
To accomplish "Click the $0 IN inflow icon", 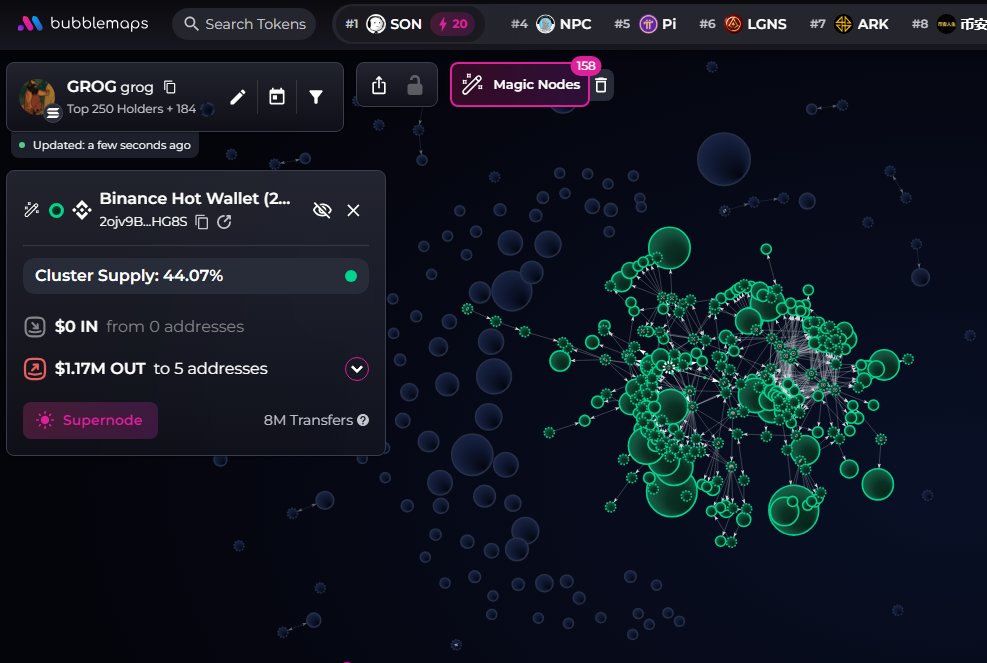I will 35,326.
